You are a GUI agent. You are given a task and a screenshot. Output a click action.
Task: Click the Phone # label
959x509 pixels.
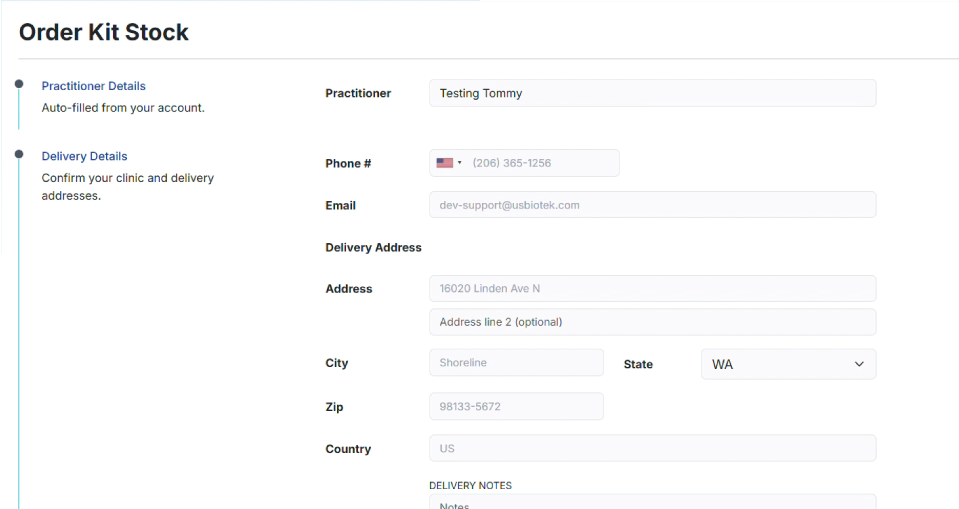coord(348,163)
